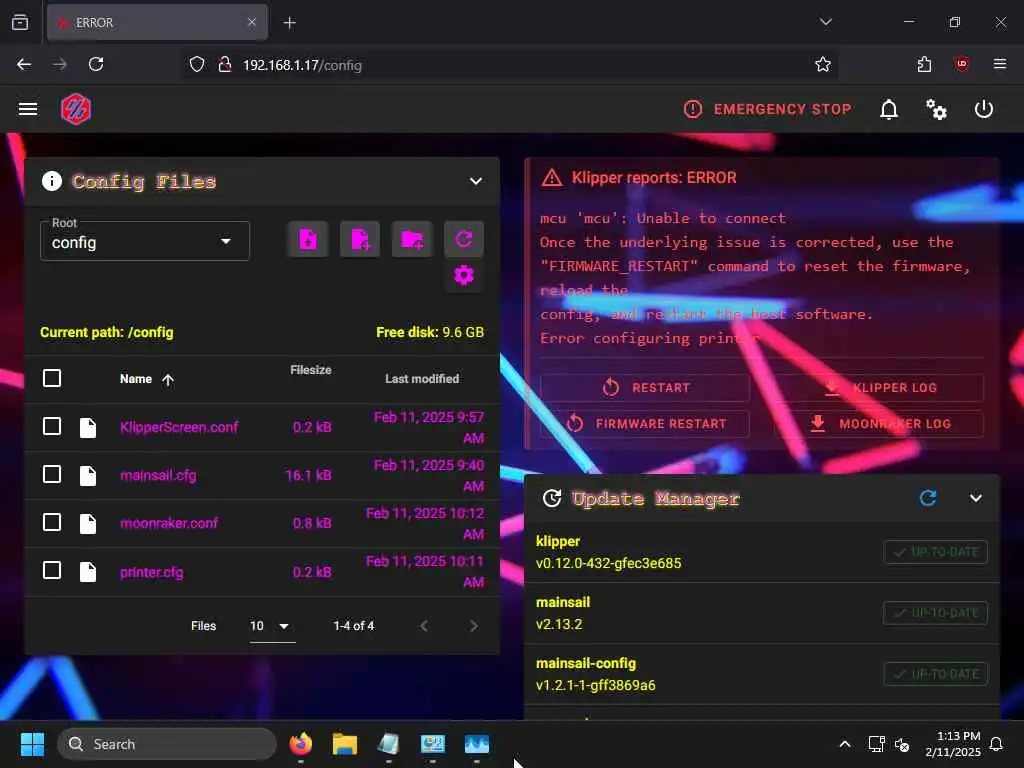Open the Mainsail hamburger navigation menu

[x=27, y=108]
